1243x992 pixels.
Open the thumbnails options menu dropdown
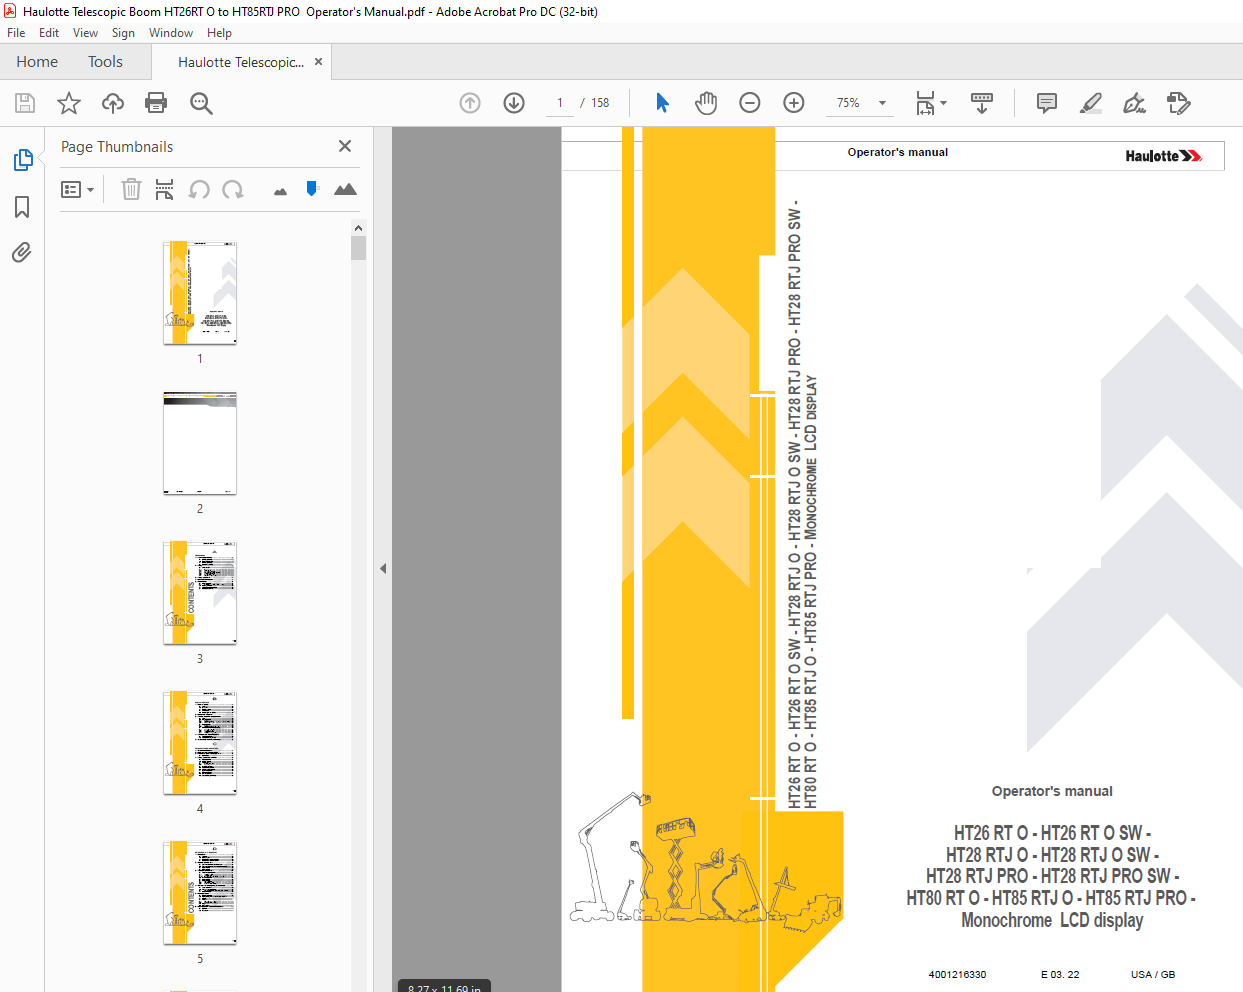click(x=77, y=189)
